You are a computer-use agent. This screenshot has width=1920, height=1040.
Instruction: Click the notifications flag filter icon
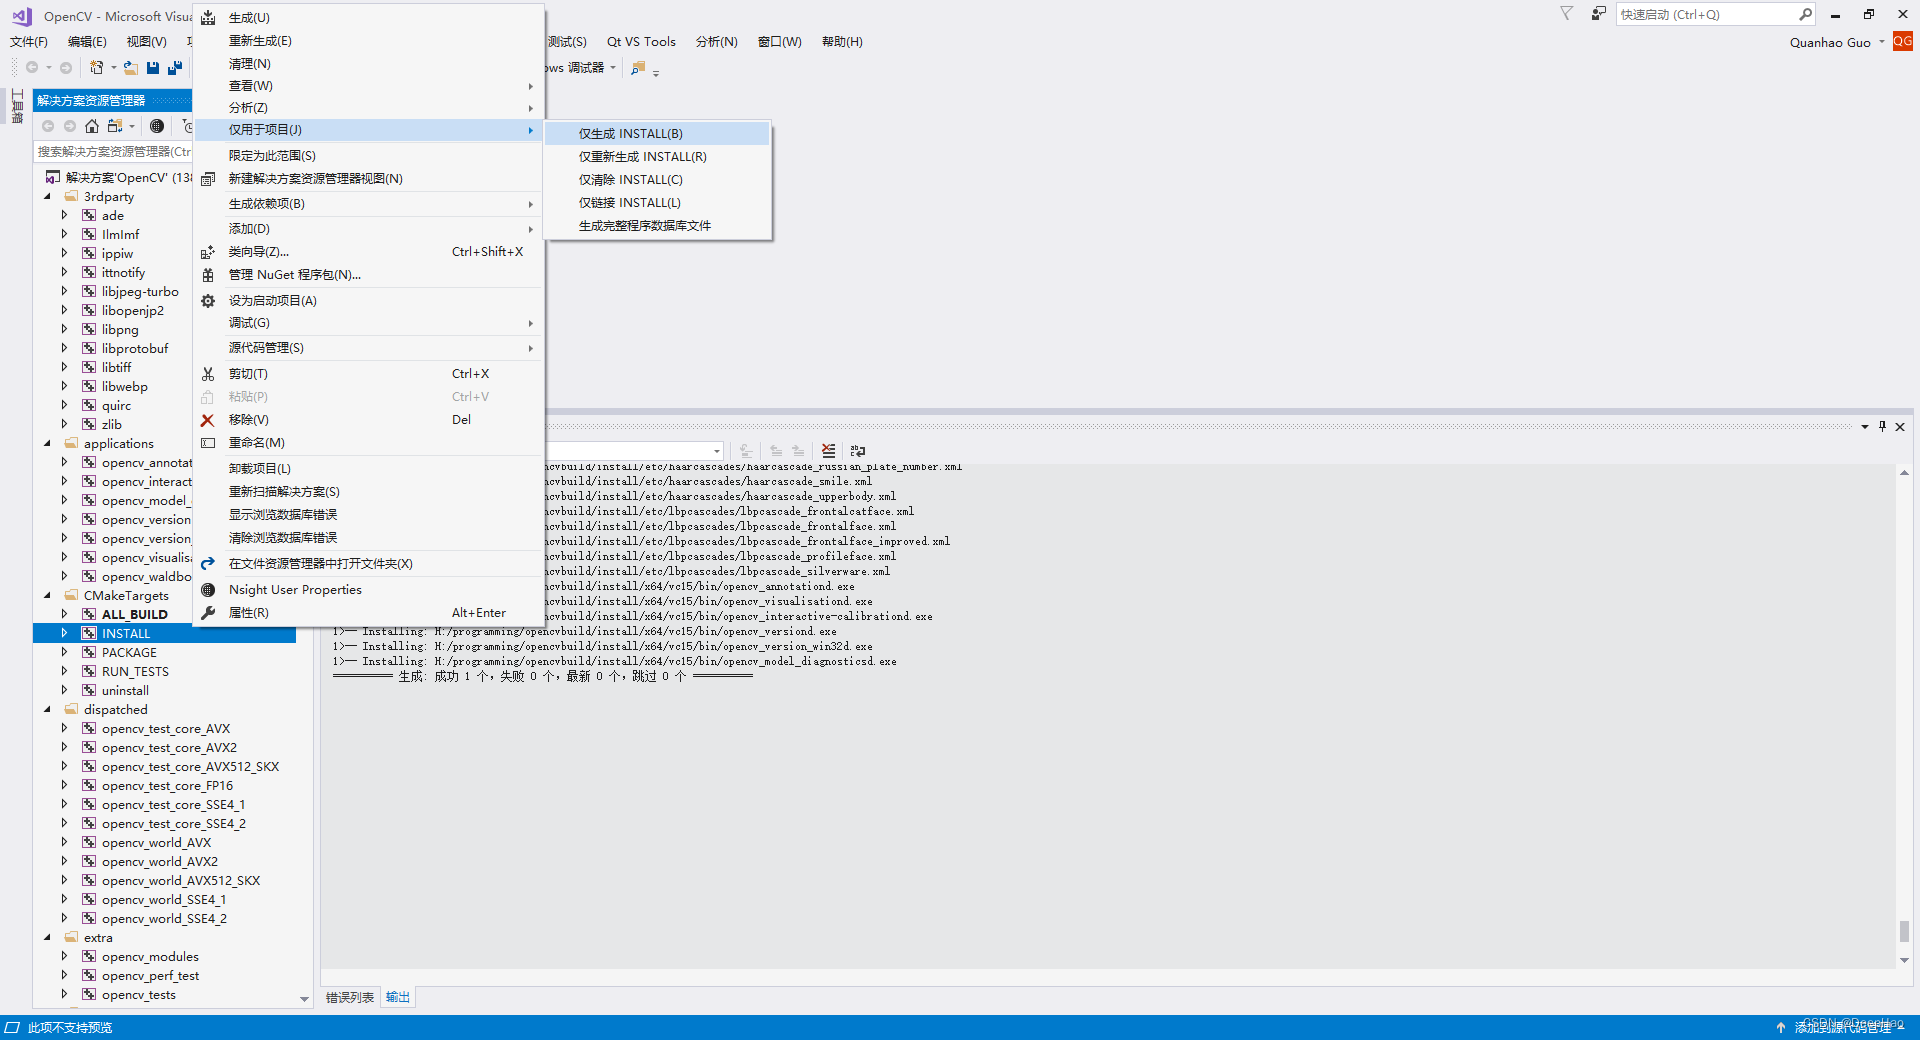click(x=1567, y=14)
